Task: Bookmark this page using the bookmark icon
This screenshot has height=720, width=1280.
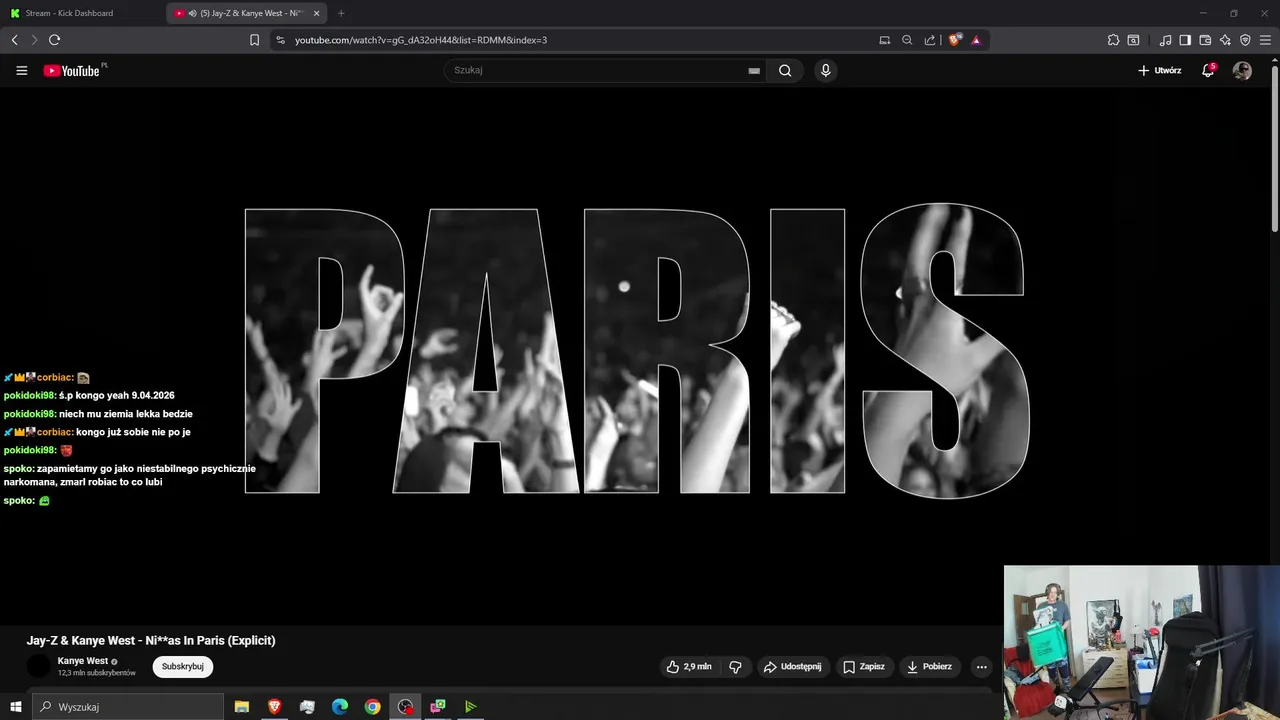Action: (254, 40)
